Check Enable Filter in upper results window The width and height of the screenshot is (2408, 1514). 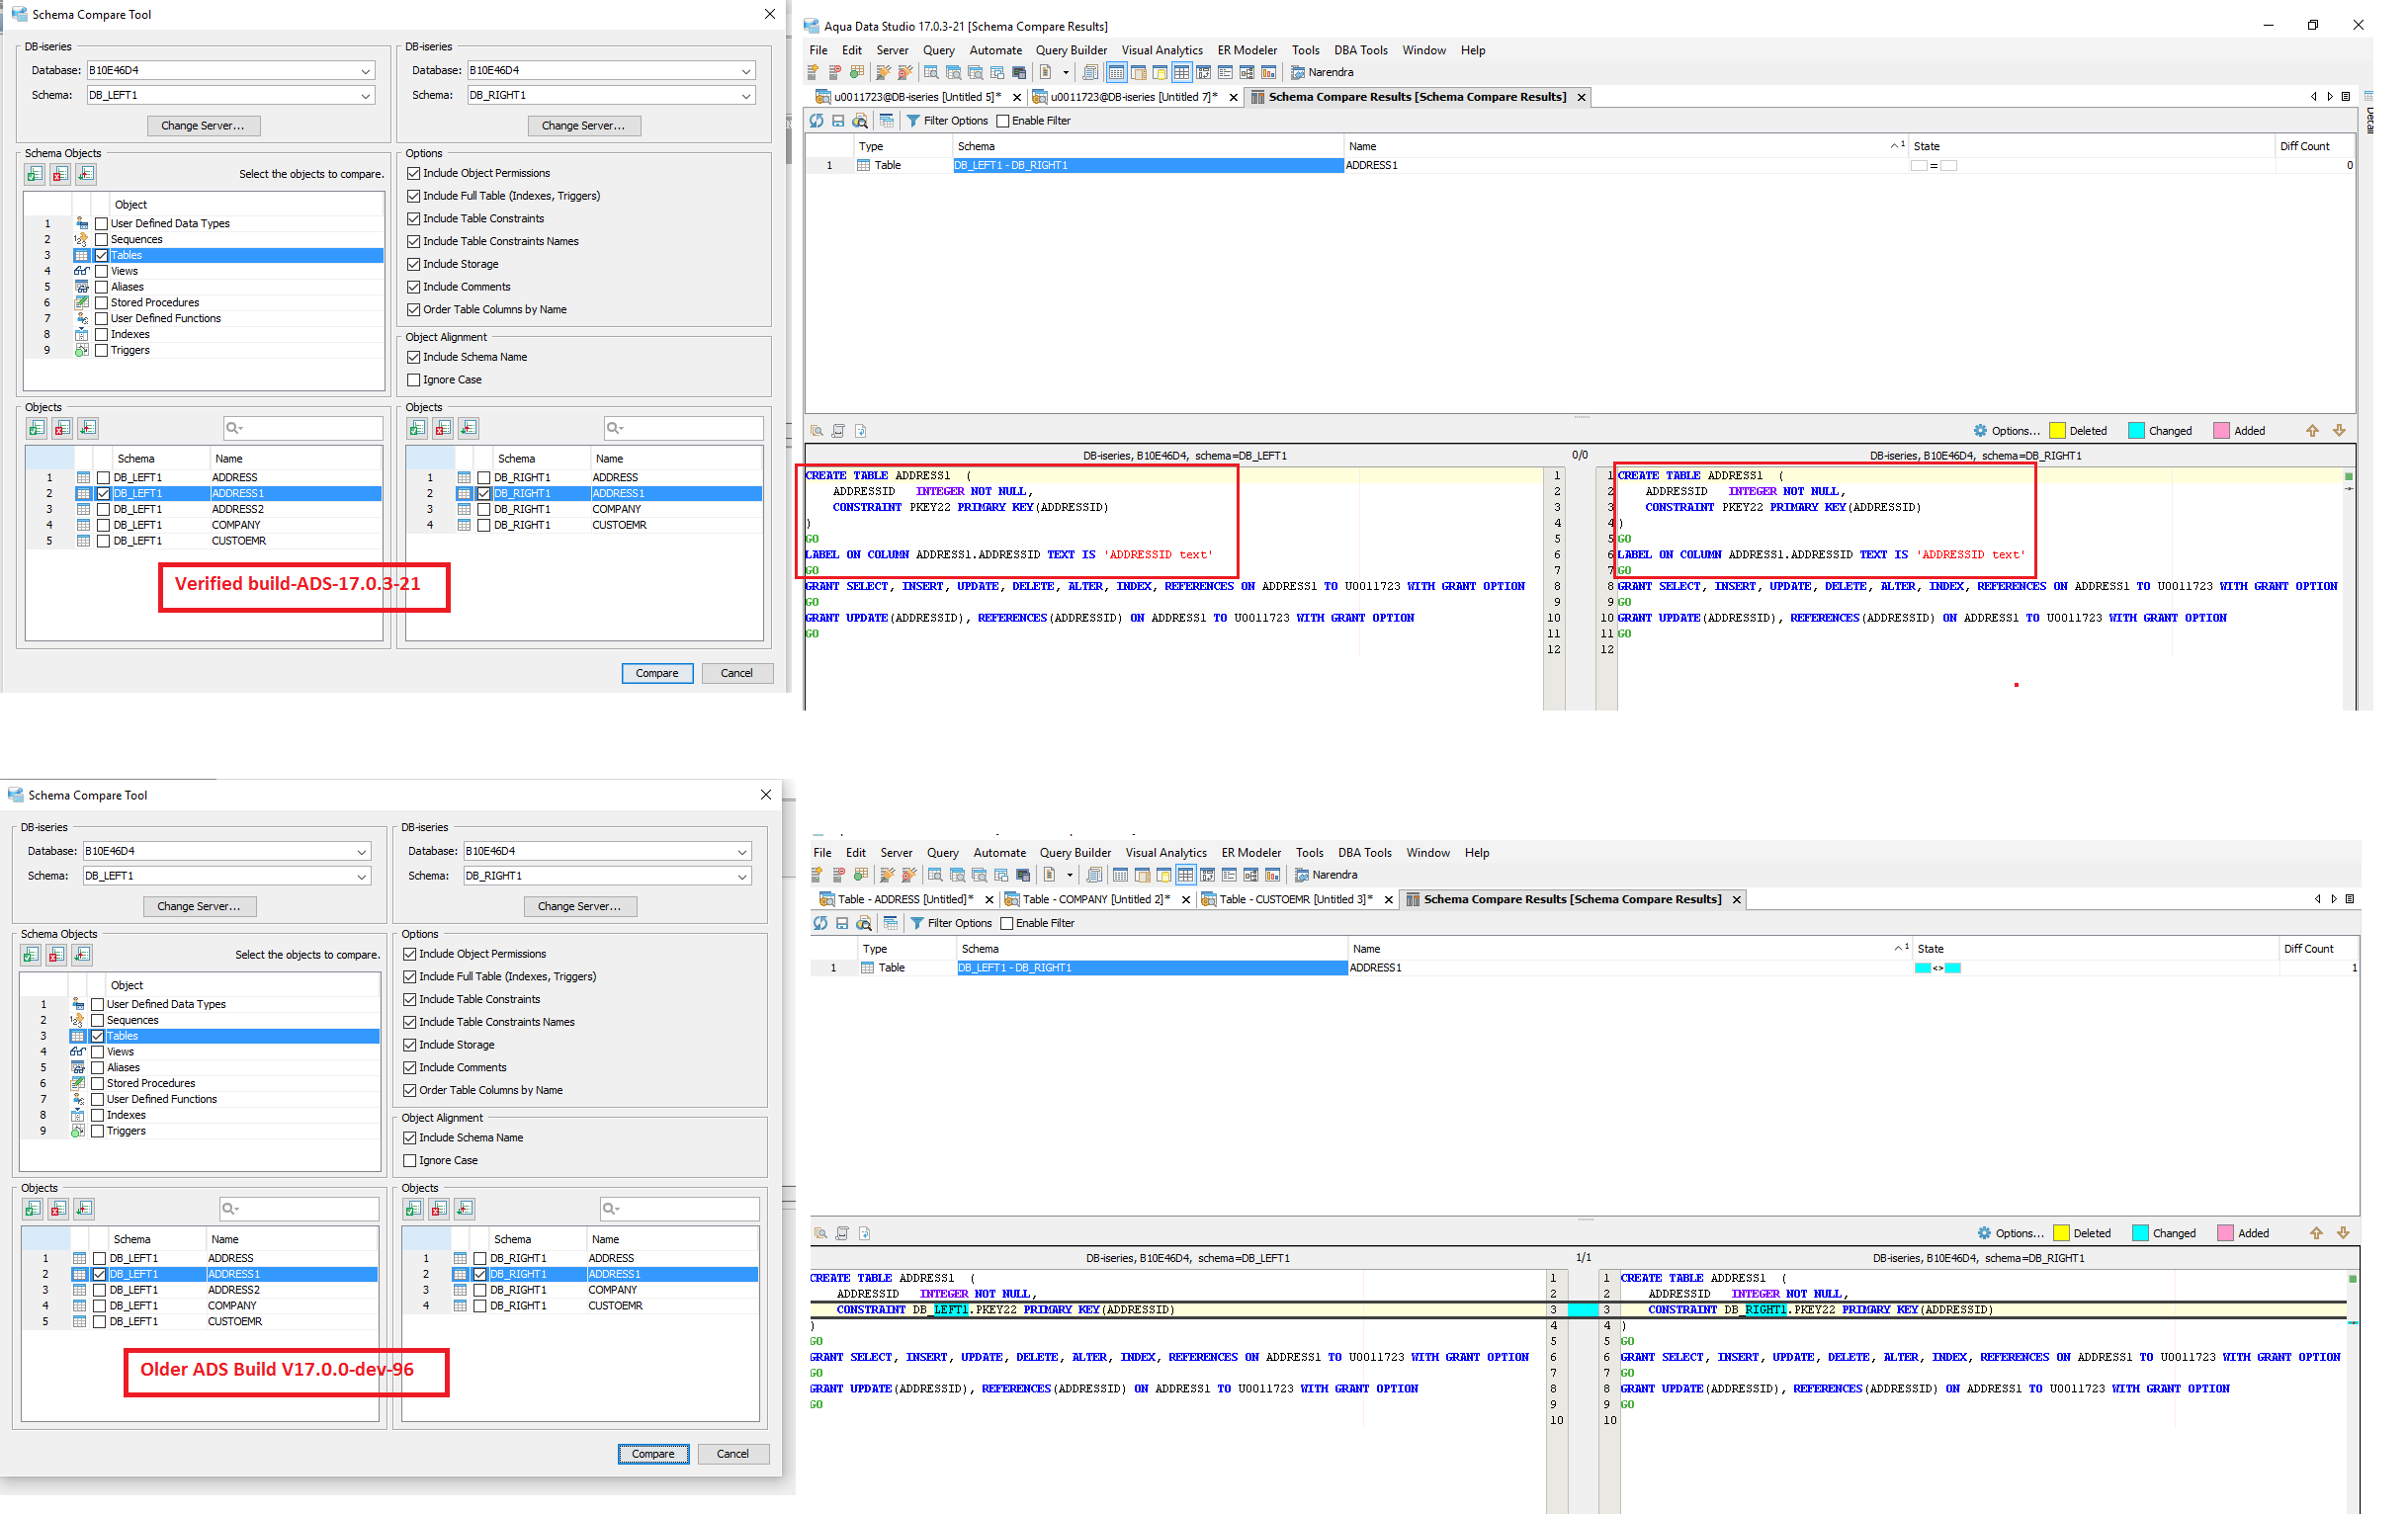1003,121
